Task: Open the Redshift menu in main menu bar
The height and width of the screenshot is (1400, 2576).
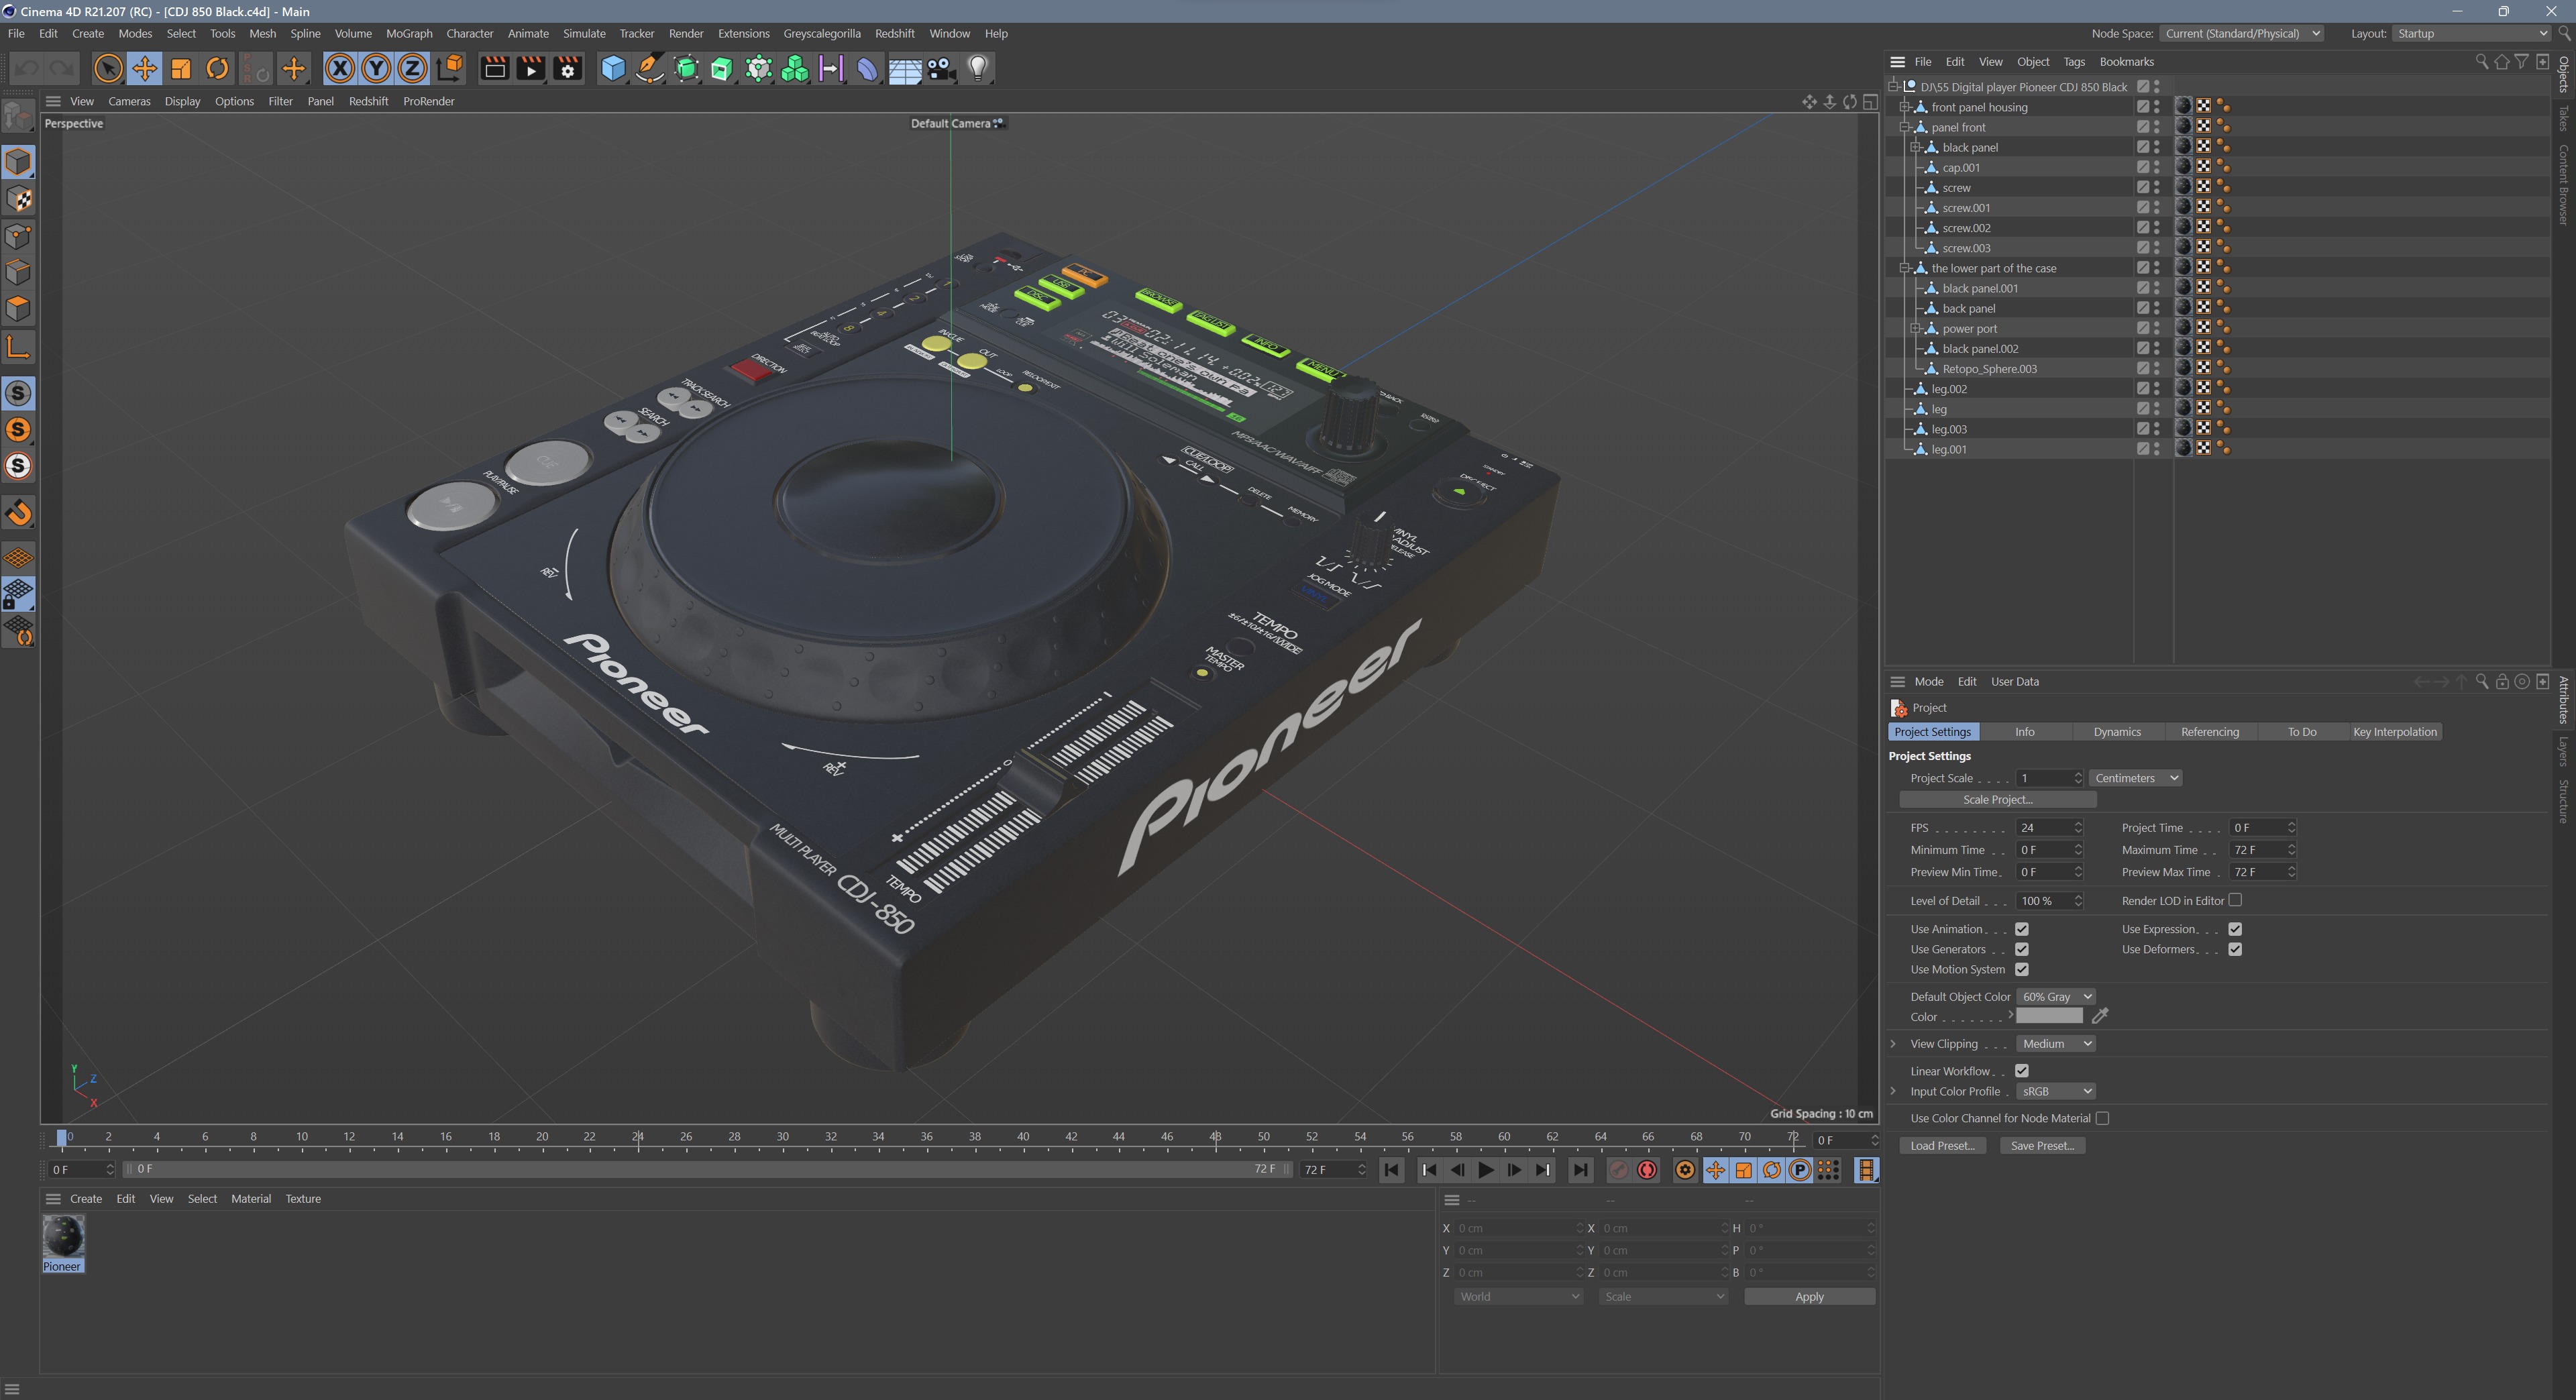Action: point(894,33)
